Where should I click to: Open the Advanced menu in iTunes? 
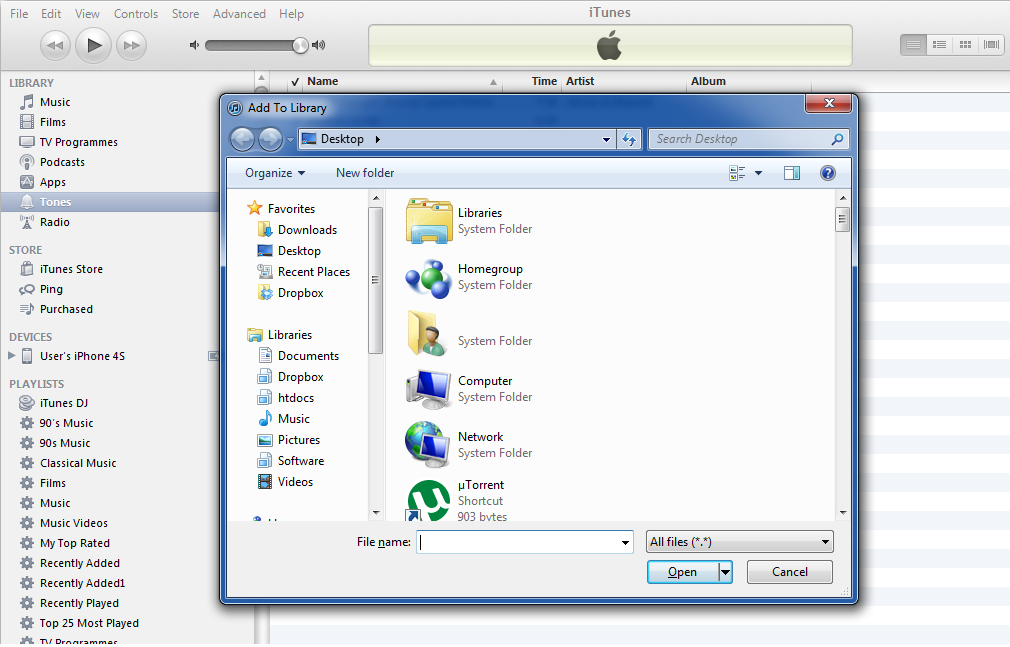239,14
